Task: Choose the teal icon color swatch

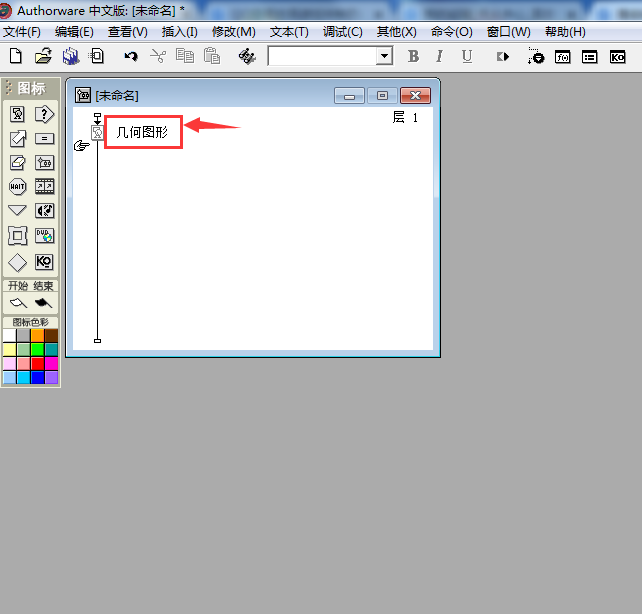Action: (51, 350)
